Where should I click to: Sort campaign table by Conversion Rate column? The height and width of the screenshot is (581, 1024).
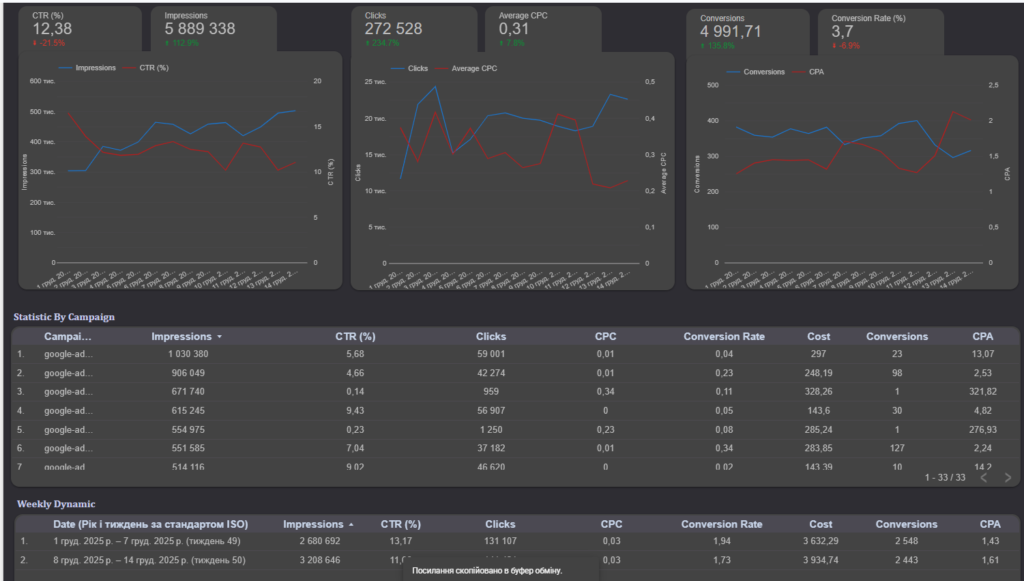[724, 337]
